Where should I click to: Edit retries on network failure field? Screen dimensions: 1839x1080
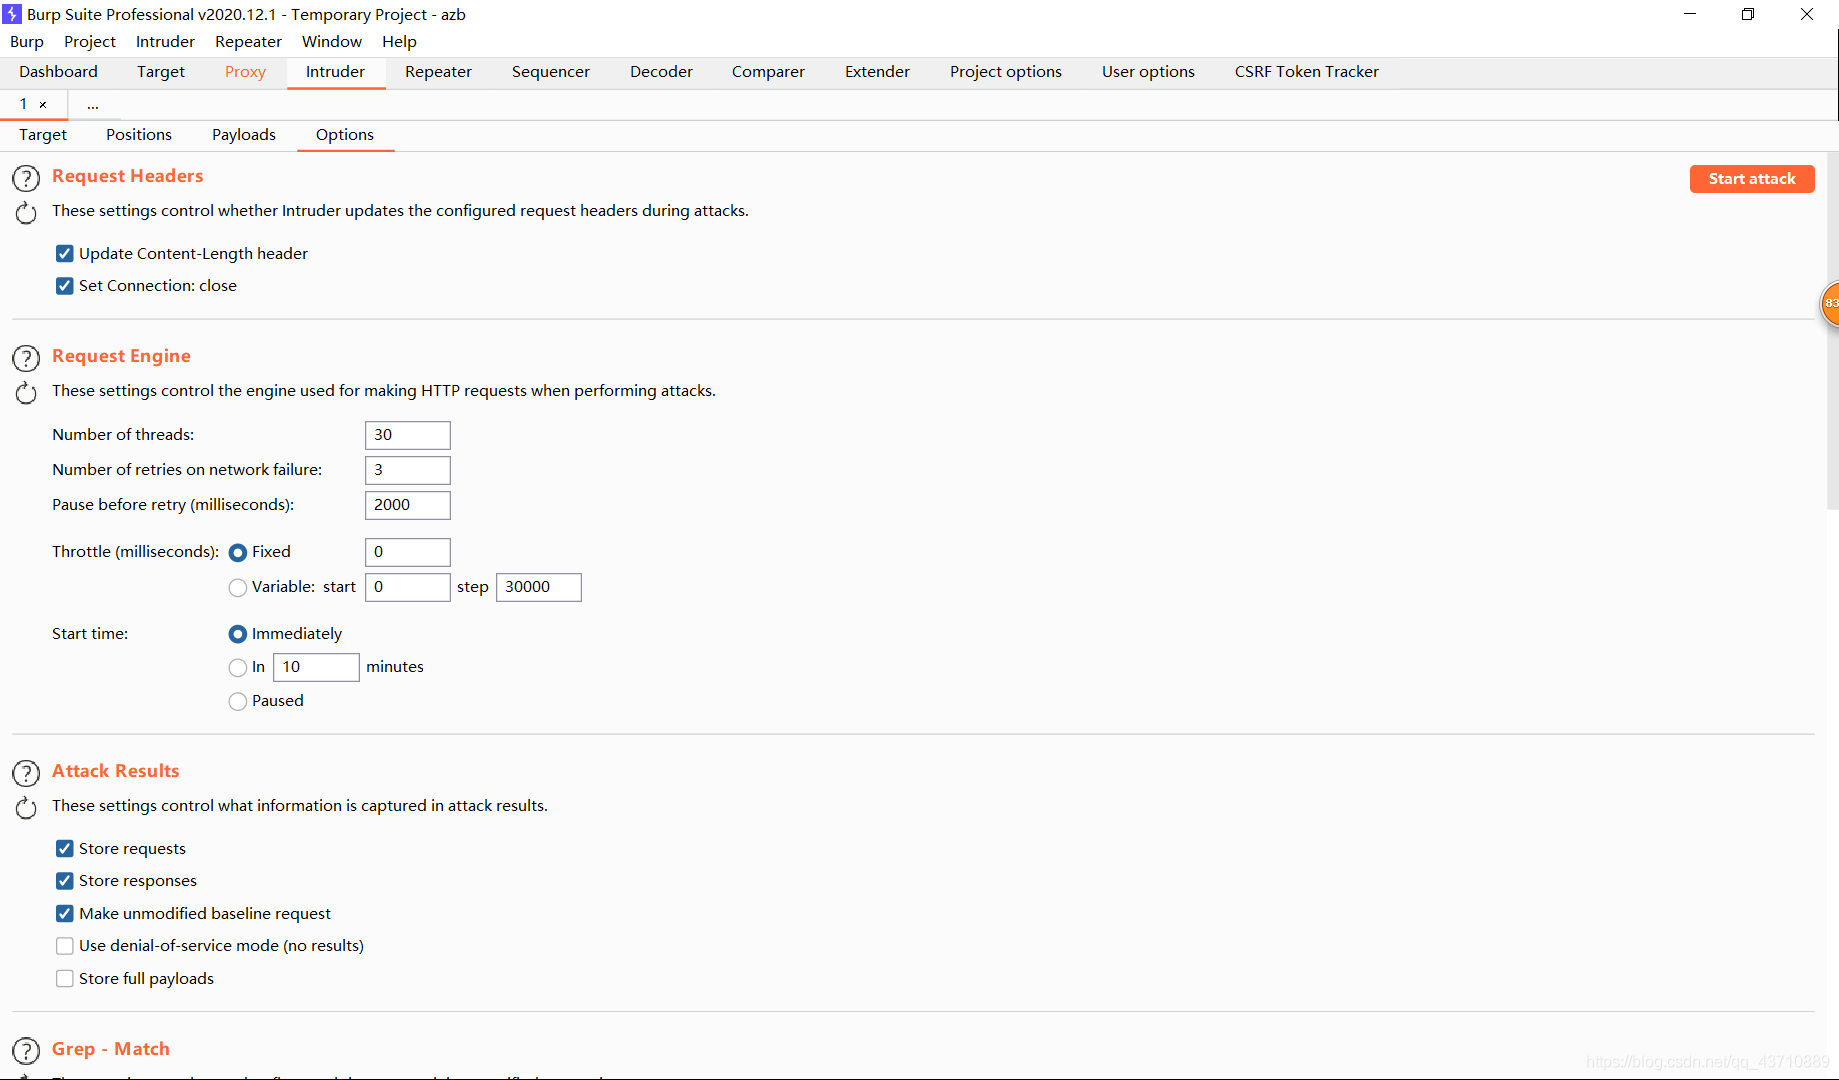point(408,470)
